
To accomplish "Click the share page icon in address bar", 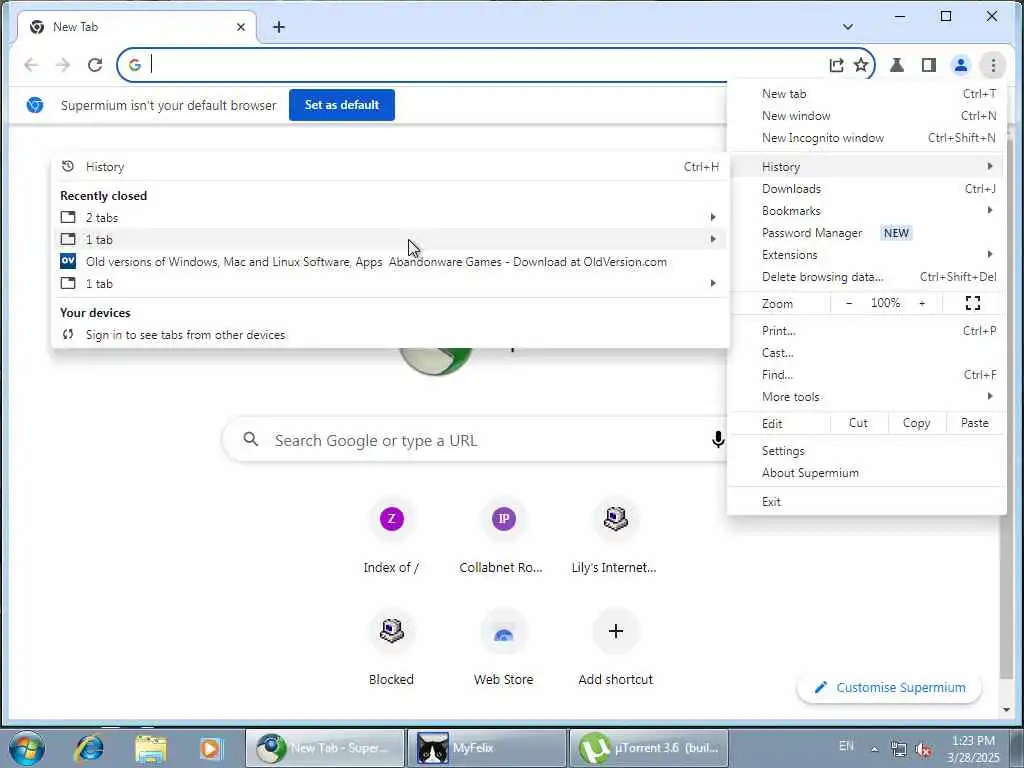I will (836, 65).
